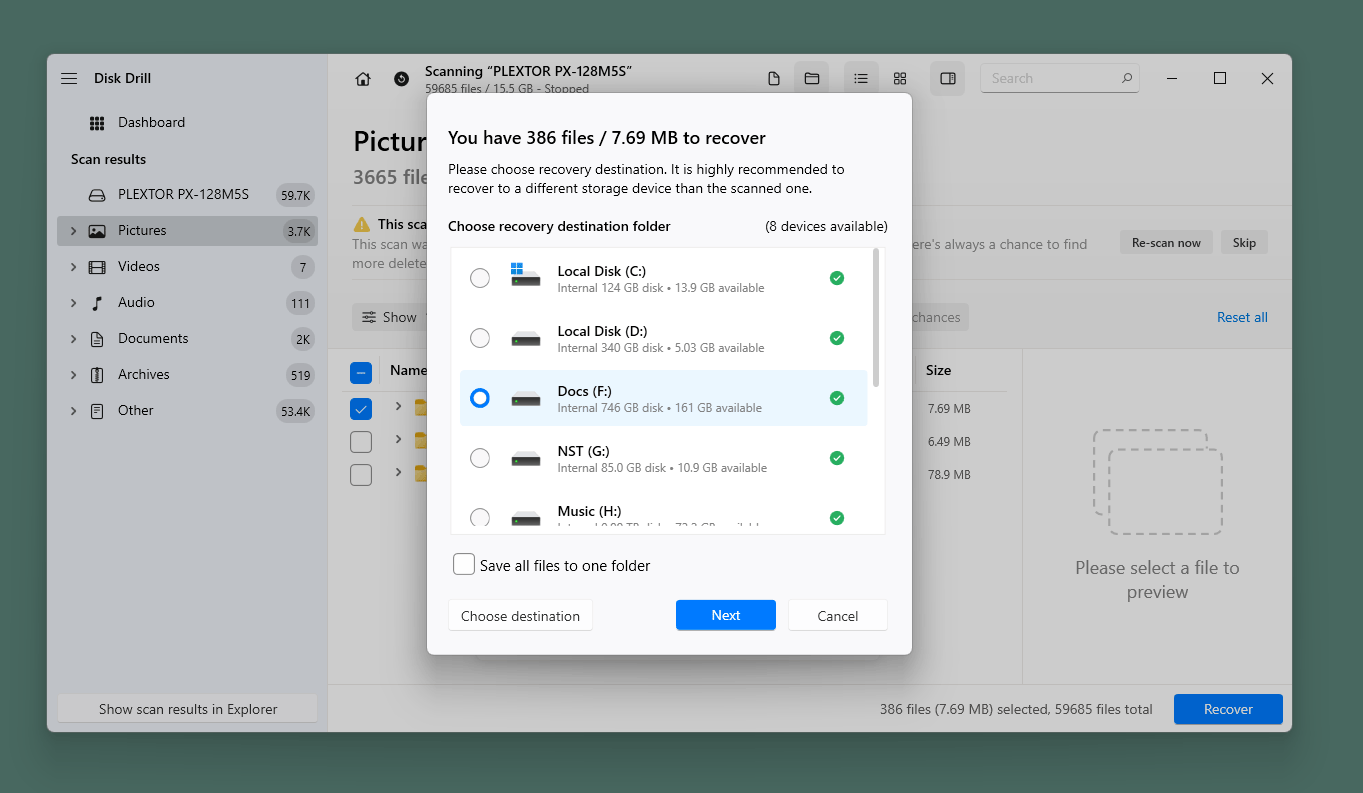Click green checkmark for NST (G:)
The width and height of the screenshot is (1363, 793).
(x=837, y=458)
